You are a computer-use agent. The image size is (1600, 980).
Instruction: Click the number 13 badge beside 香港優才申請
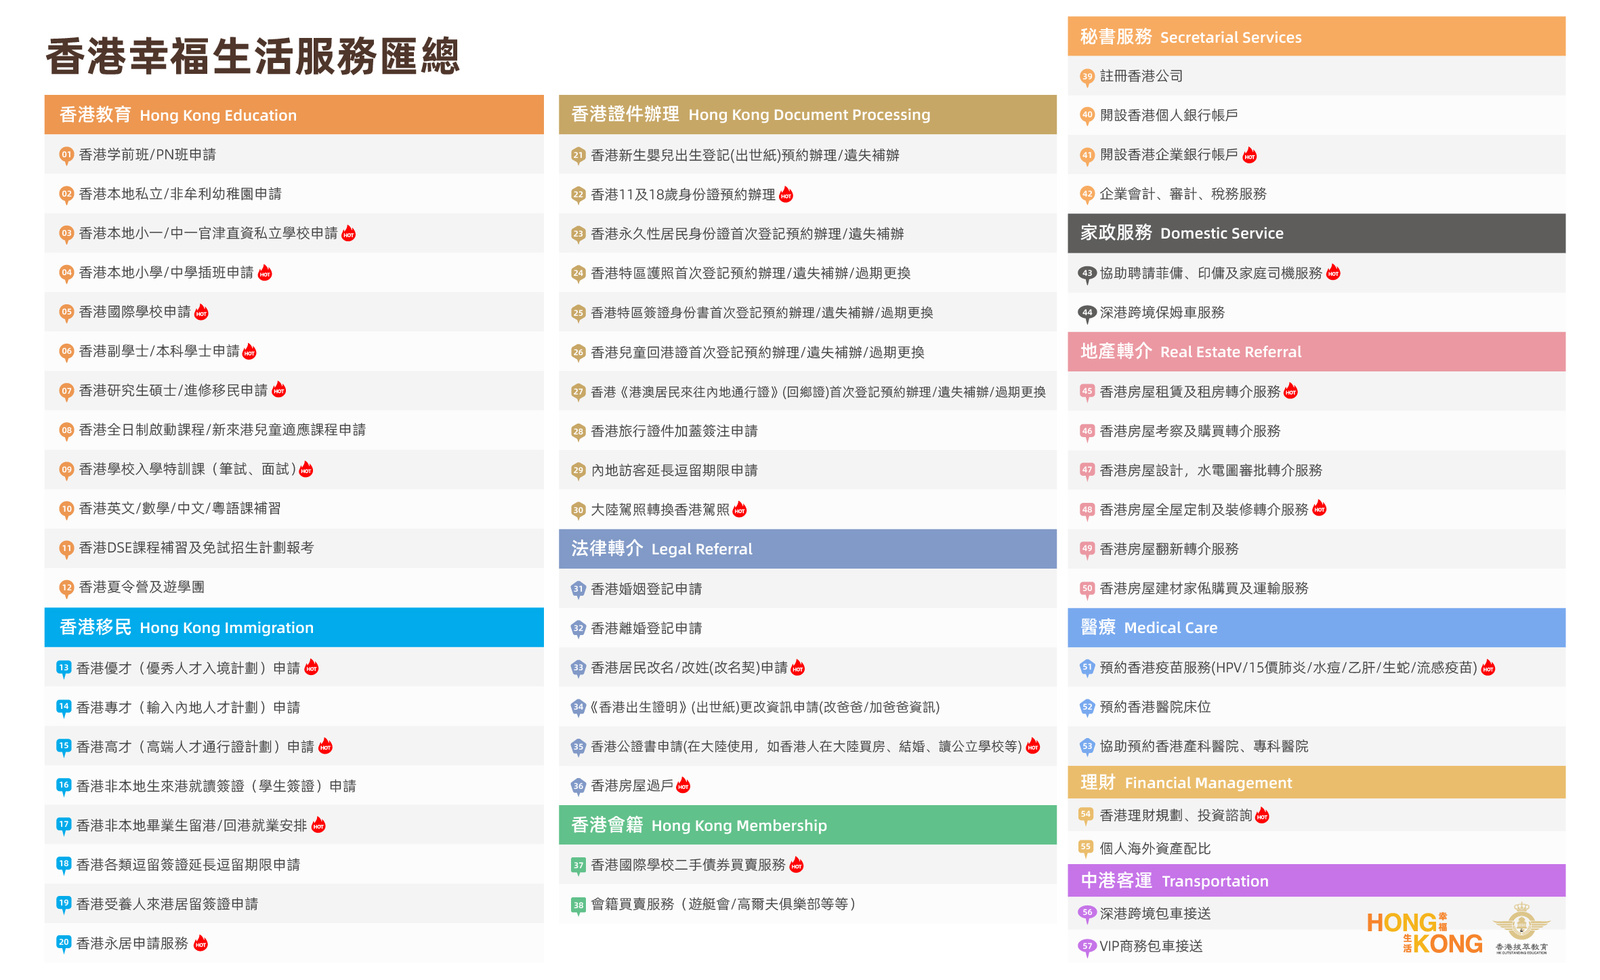point(63,668)
